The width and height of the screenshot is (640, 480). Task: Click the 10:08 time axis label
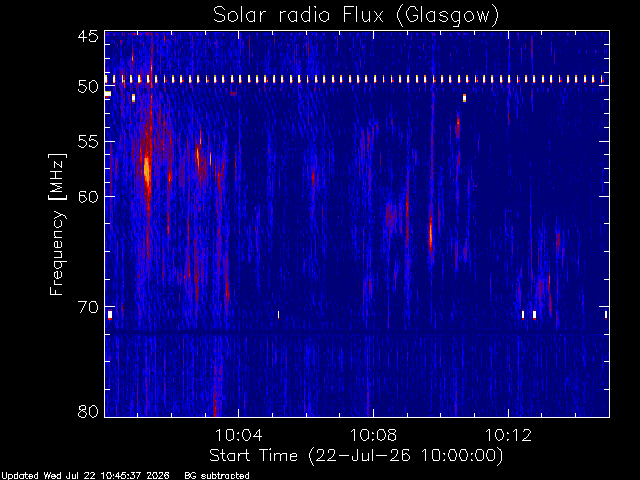(373, 435)
